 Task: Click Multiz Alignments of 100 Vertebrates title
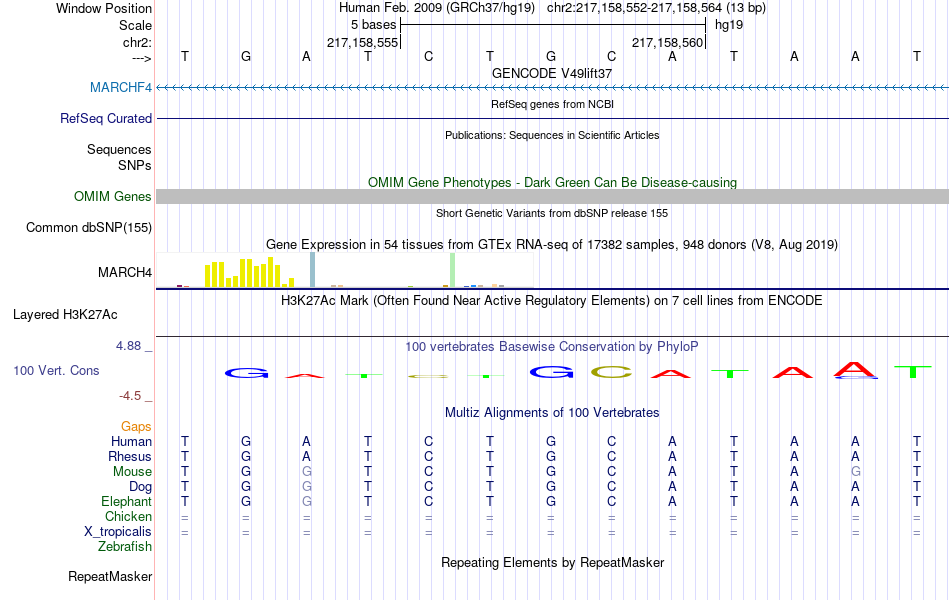[552, 413]
